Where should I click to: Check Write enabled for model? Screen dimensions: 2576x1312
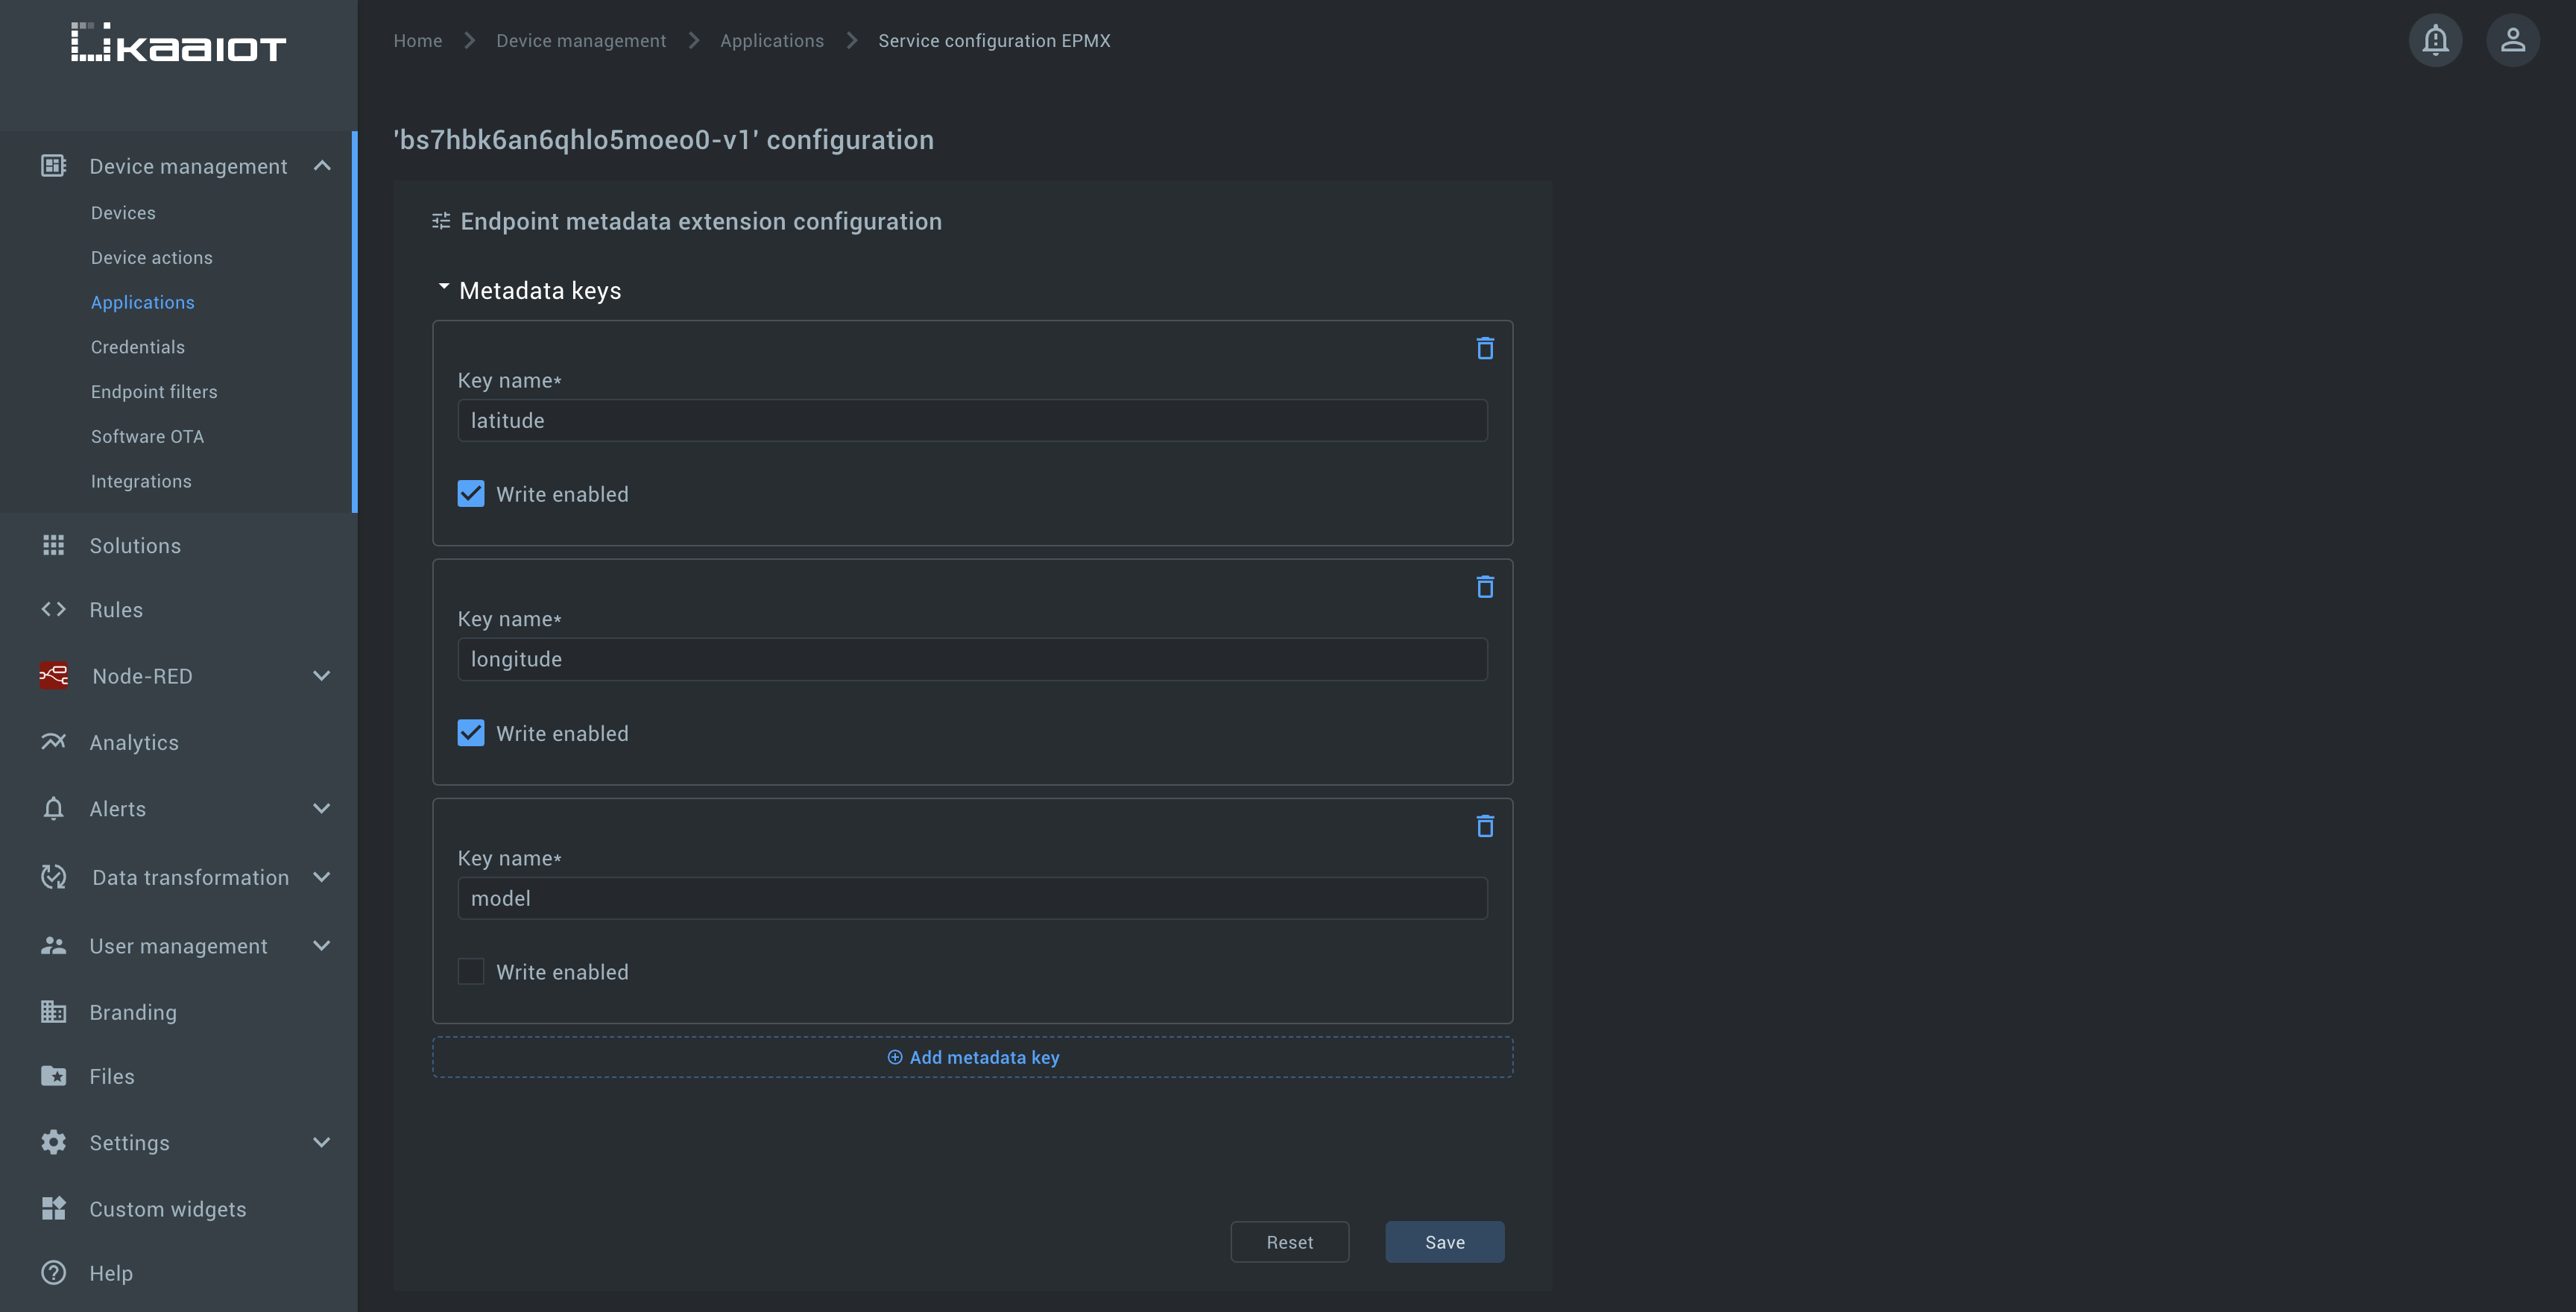coord(471,971)
